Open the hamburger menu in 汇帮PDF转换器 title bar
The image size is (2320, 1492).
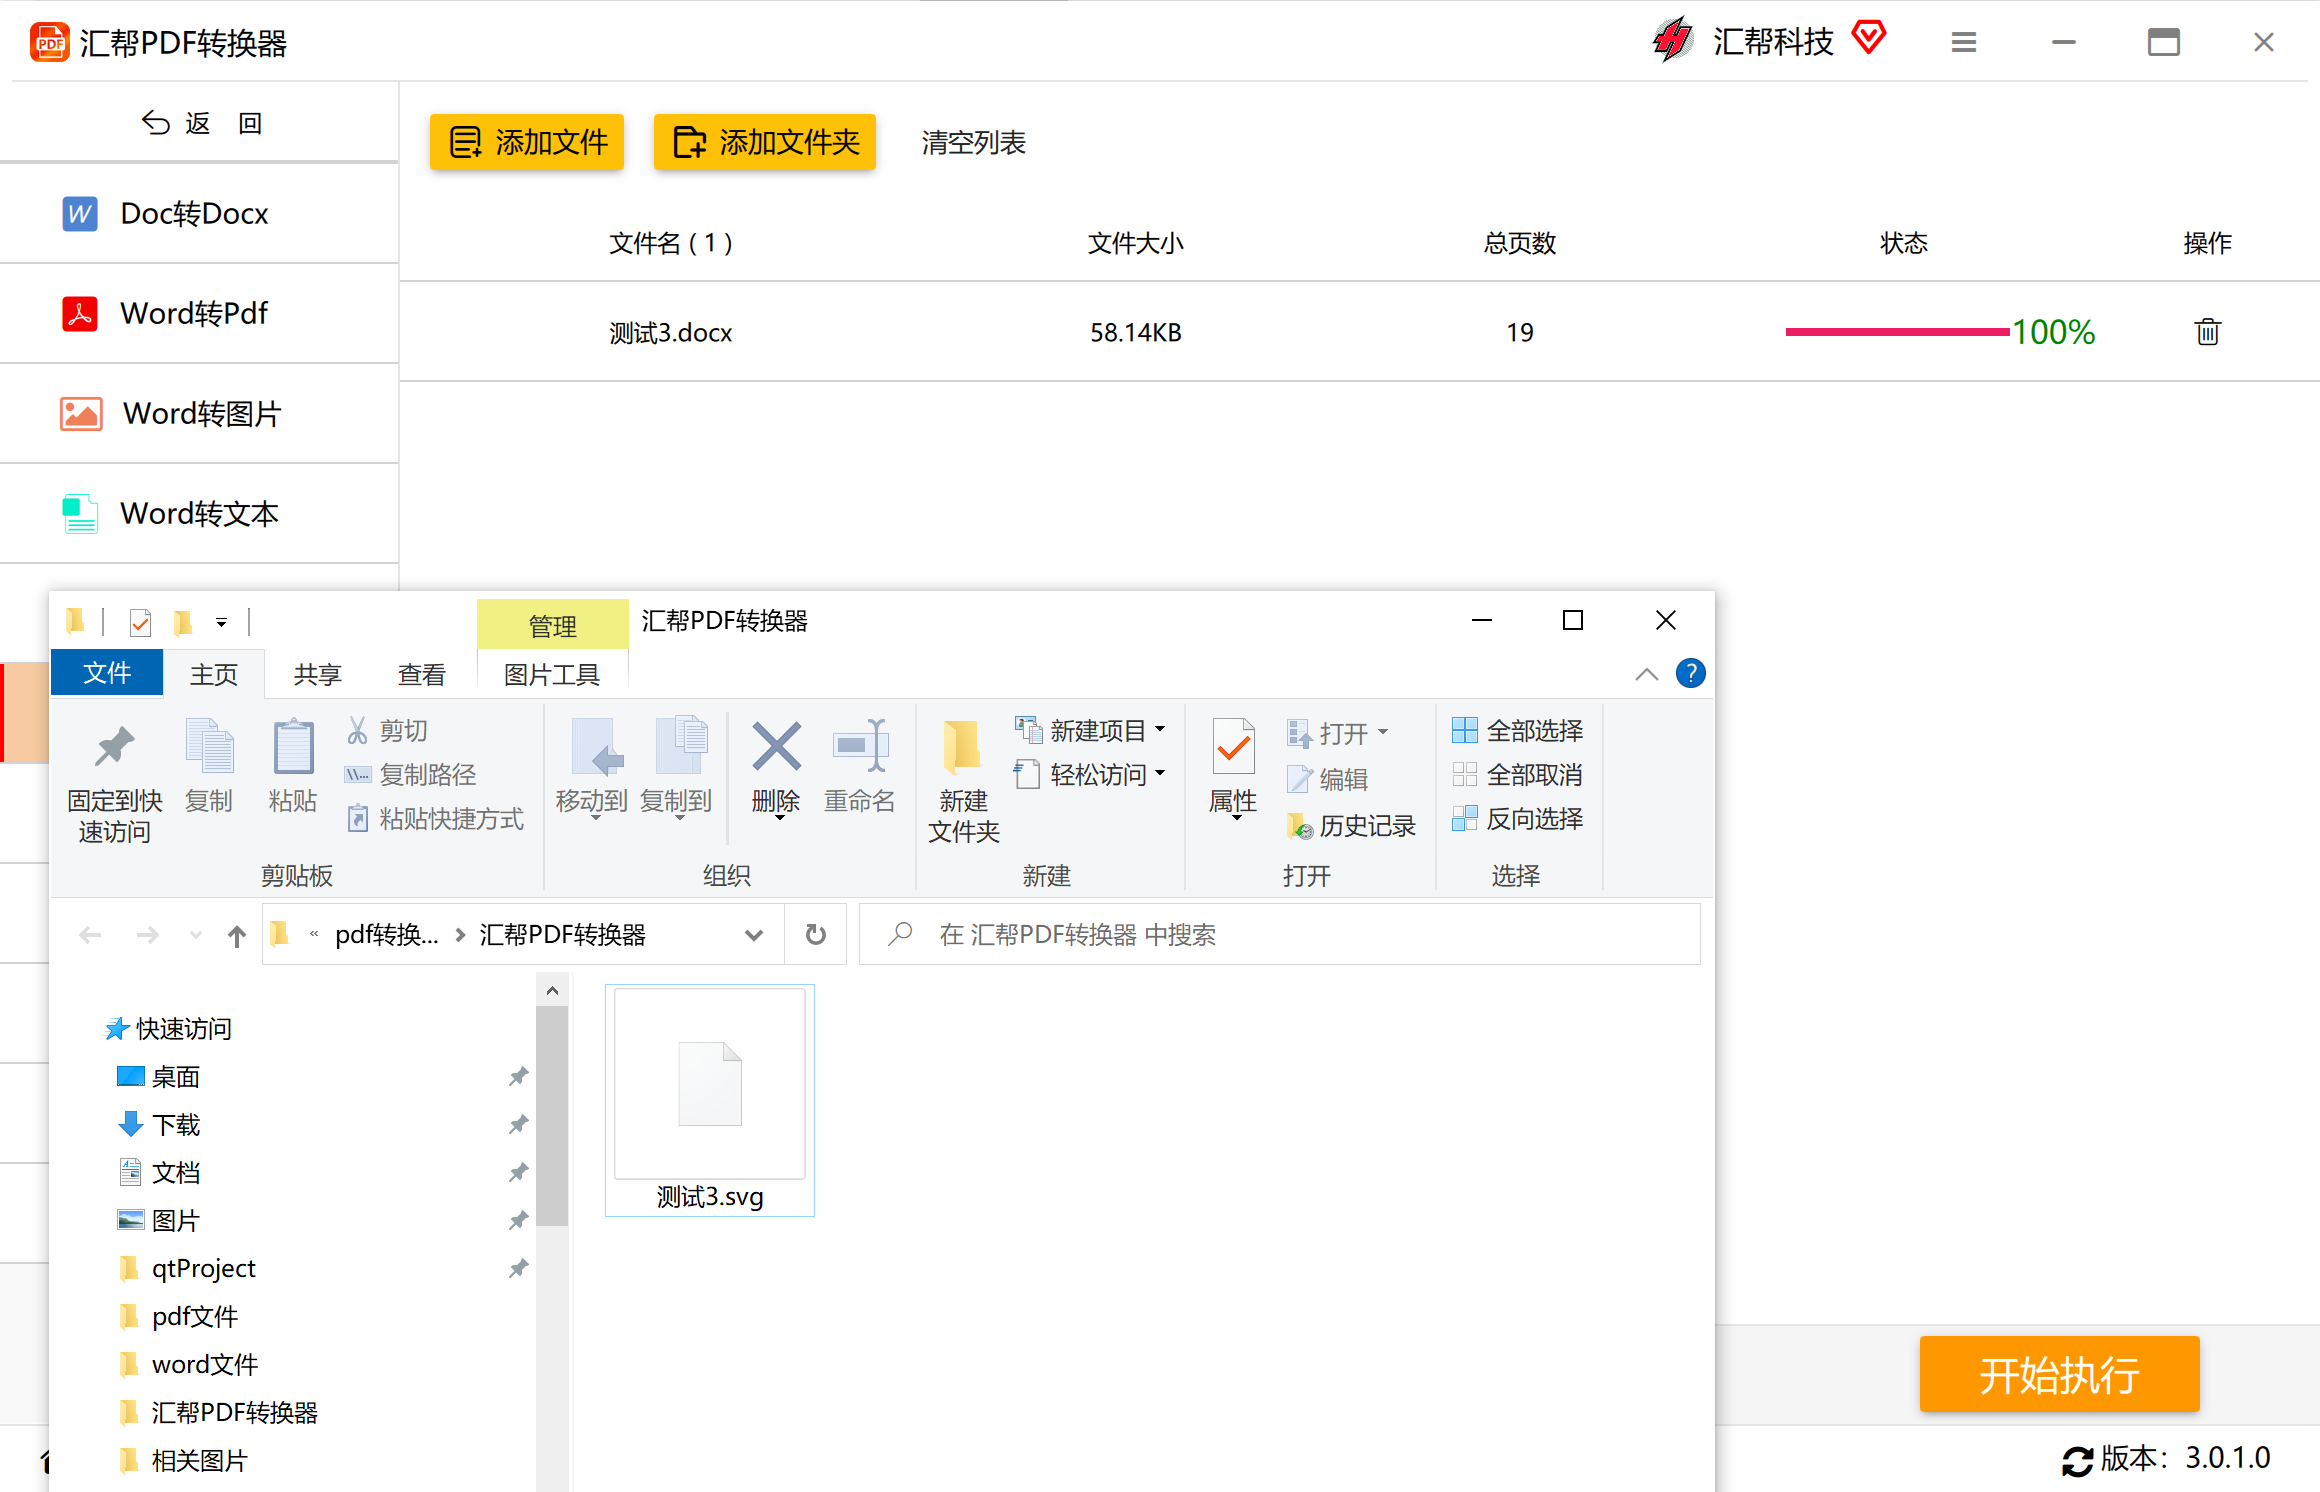tap(1963, 42)
